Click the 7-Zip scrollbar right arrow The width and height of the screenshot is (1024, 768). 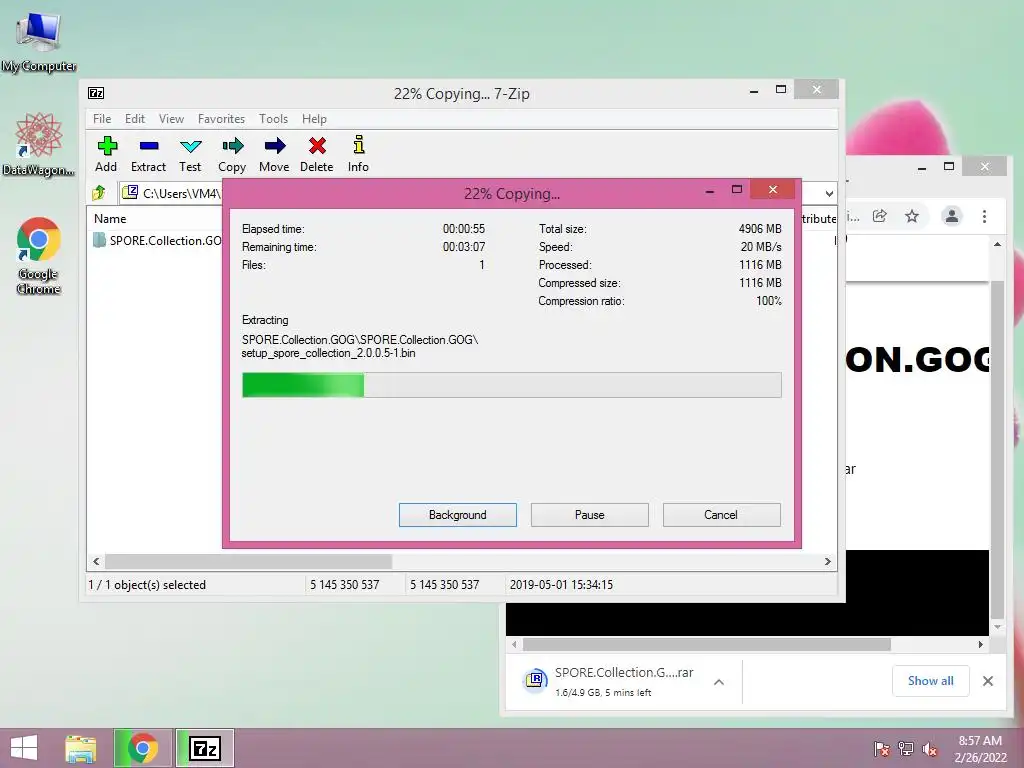[827, 562]
